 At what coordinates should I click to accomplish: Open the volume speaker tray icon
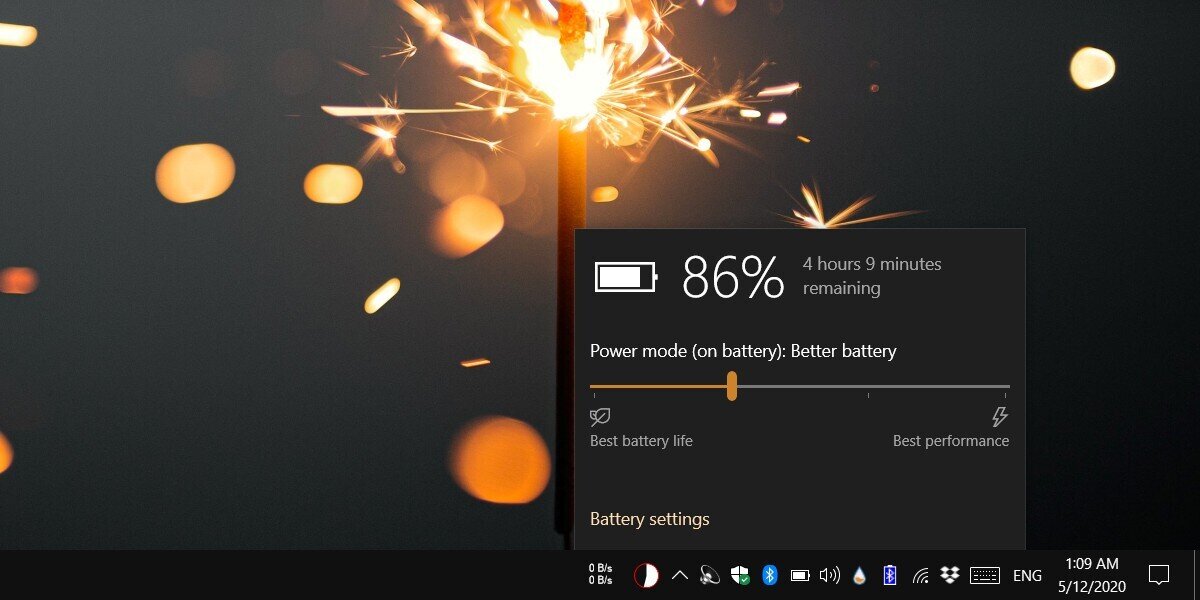[x=829, y=575]
